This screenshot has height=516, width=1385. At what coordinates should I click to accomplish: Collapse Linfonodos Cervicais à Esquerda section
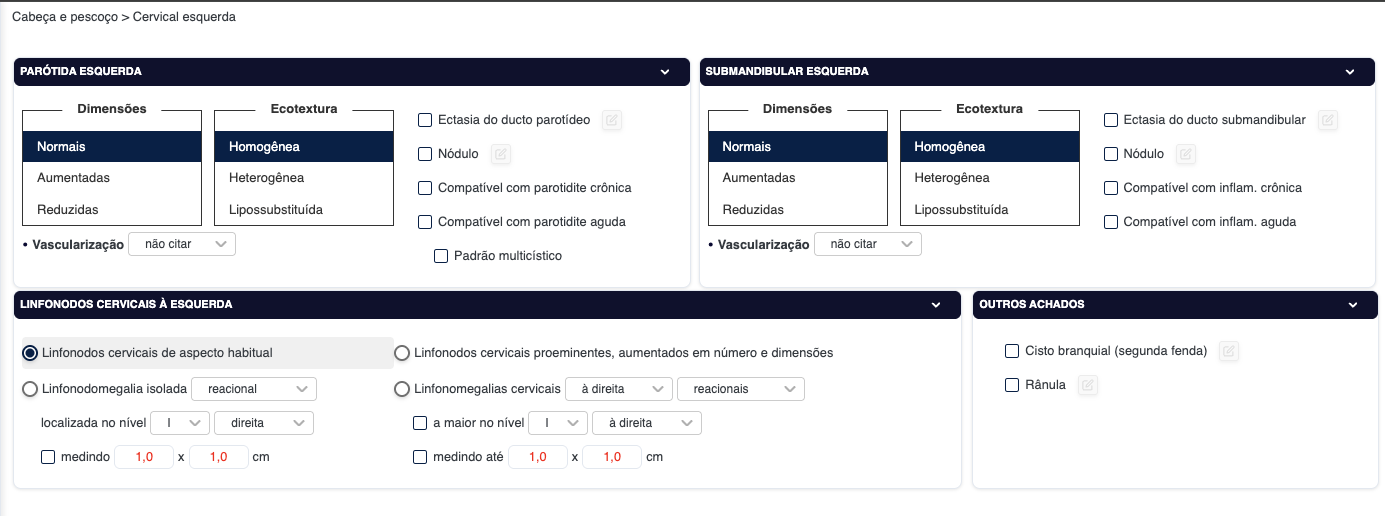pos(936,305)
